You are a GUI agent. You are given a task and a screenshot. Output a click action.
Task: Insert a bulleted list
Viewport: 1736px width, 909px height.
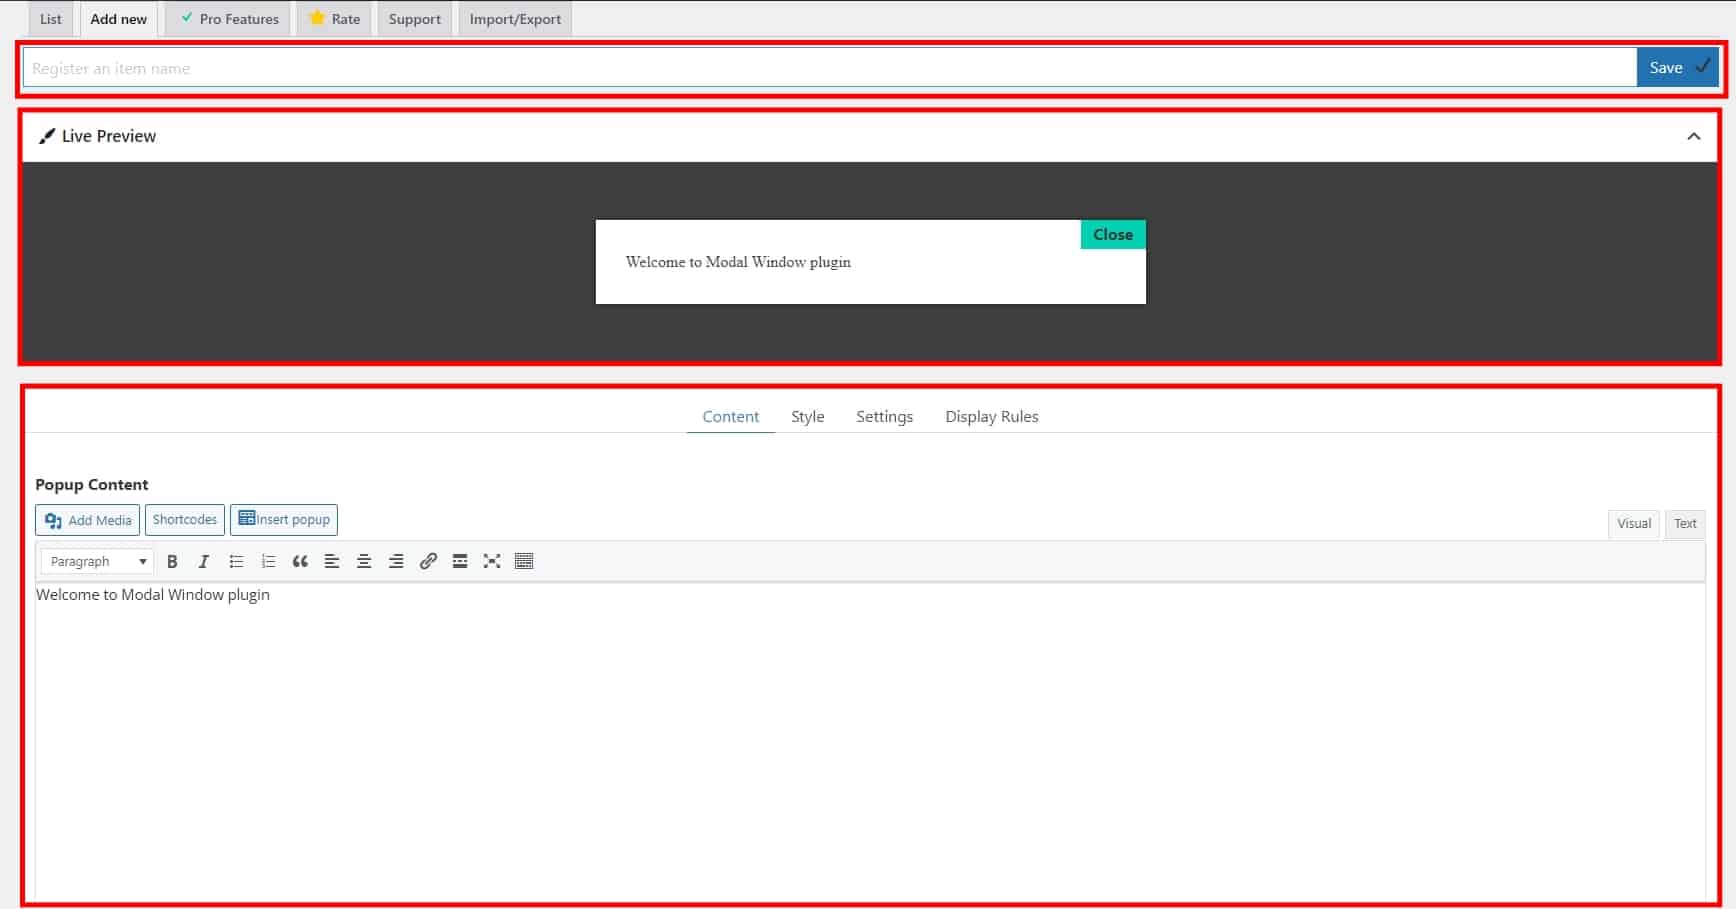[236, 561]
